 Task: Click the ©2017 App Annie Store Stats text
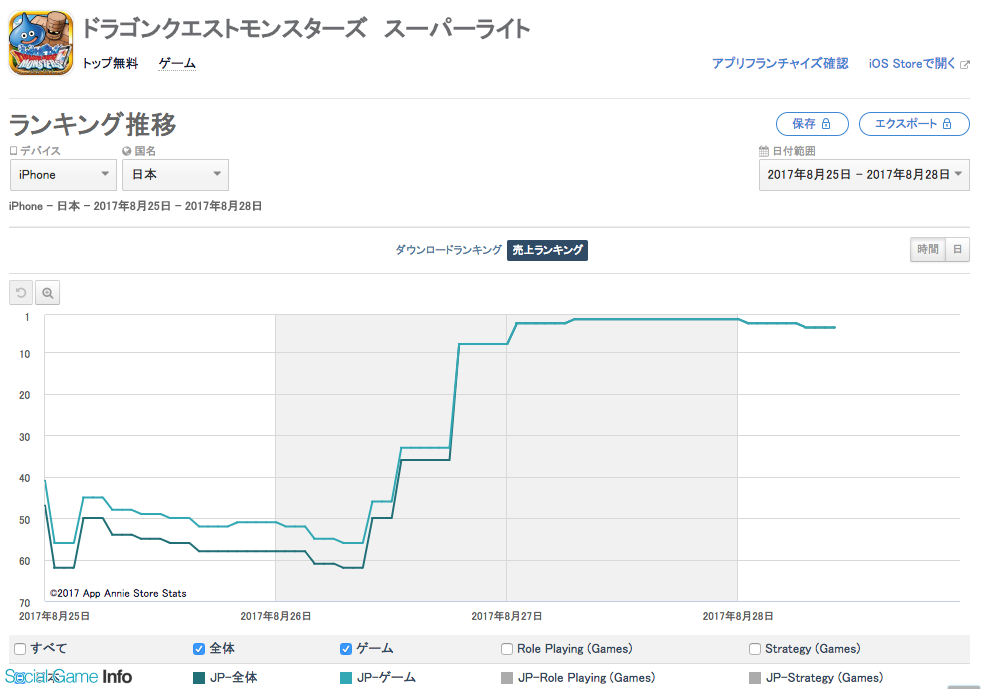coord(118,593)
